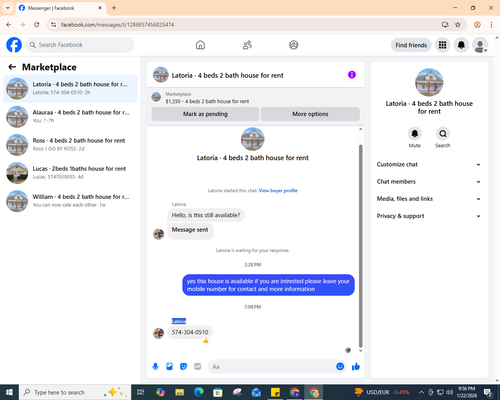Open View buyer profile link
This screenshot has height=400, width=500.
click(x=278, y=191)
